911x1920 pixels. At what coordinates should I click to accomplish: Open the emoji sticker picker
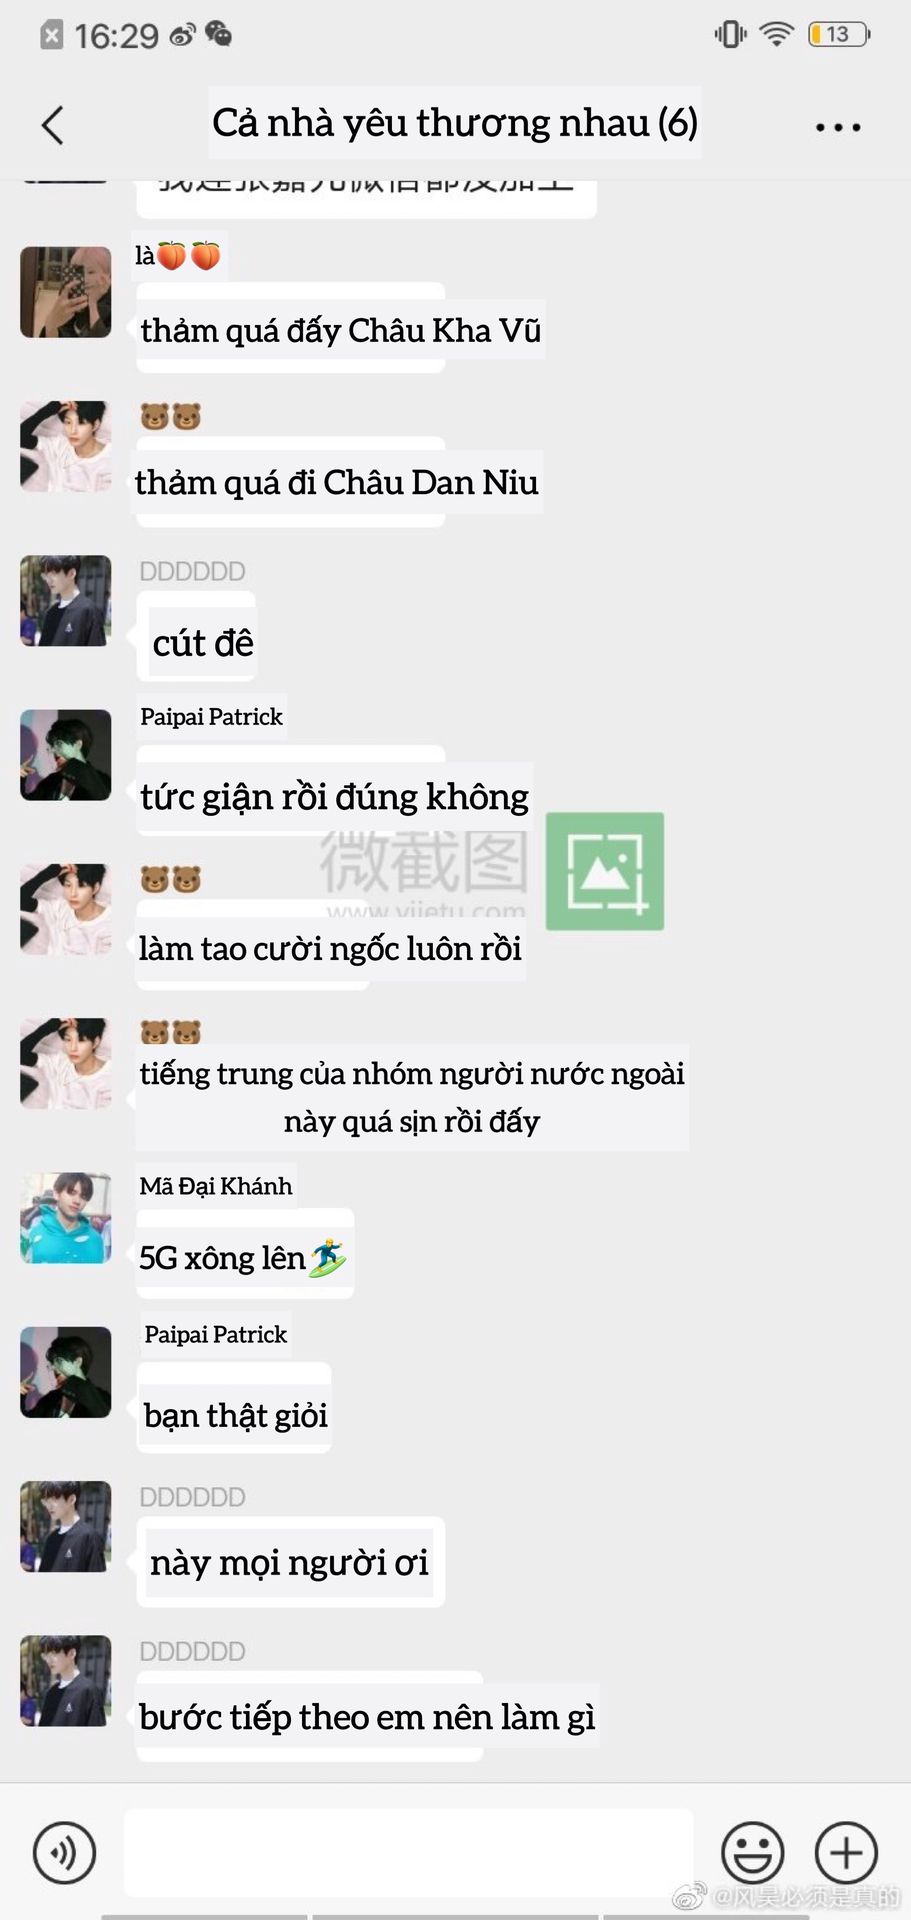click(752, 1852)
